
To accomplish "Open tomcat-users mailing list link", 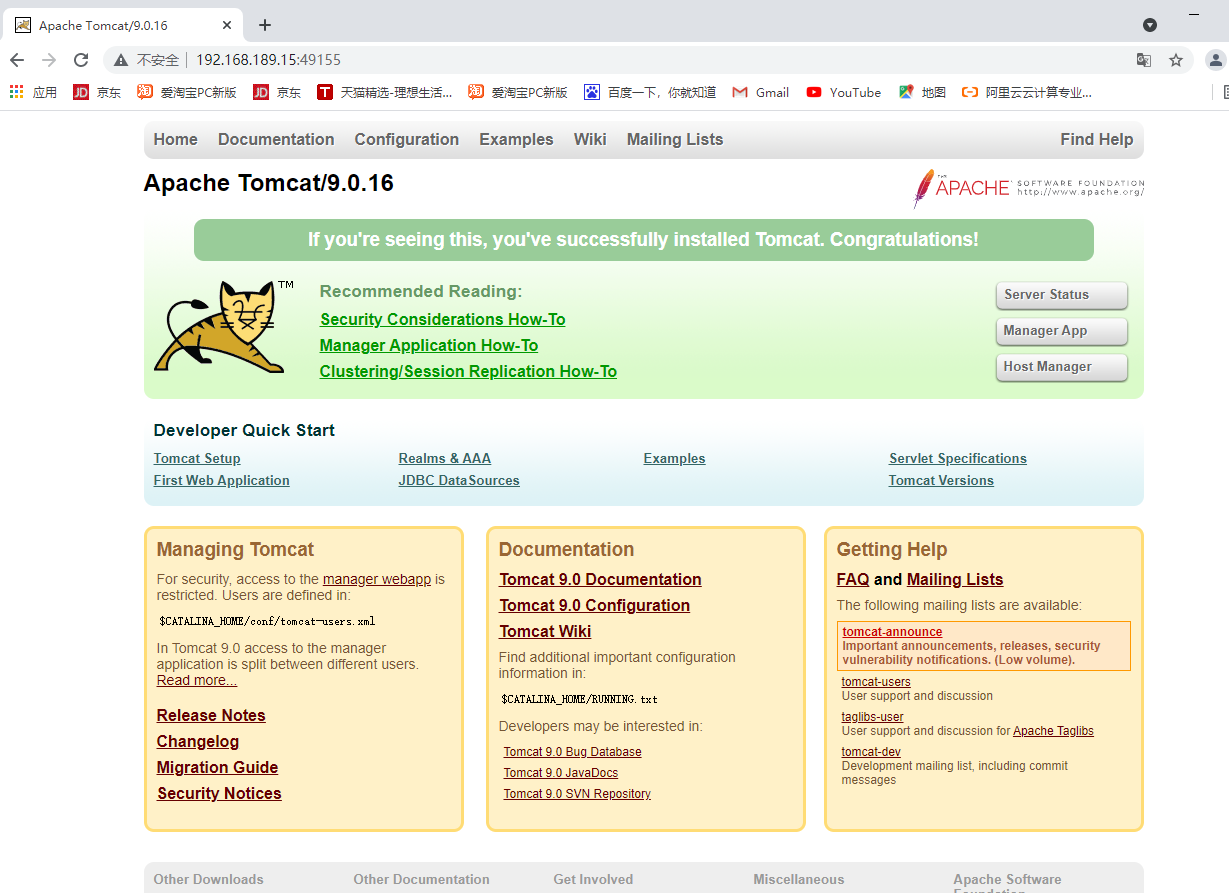I will coord(876,682).
